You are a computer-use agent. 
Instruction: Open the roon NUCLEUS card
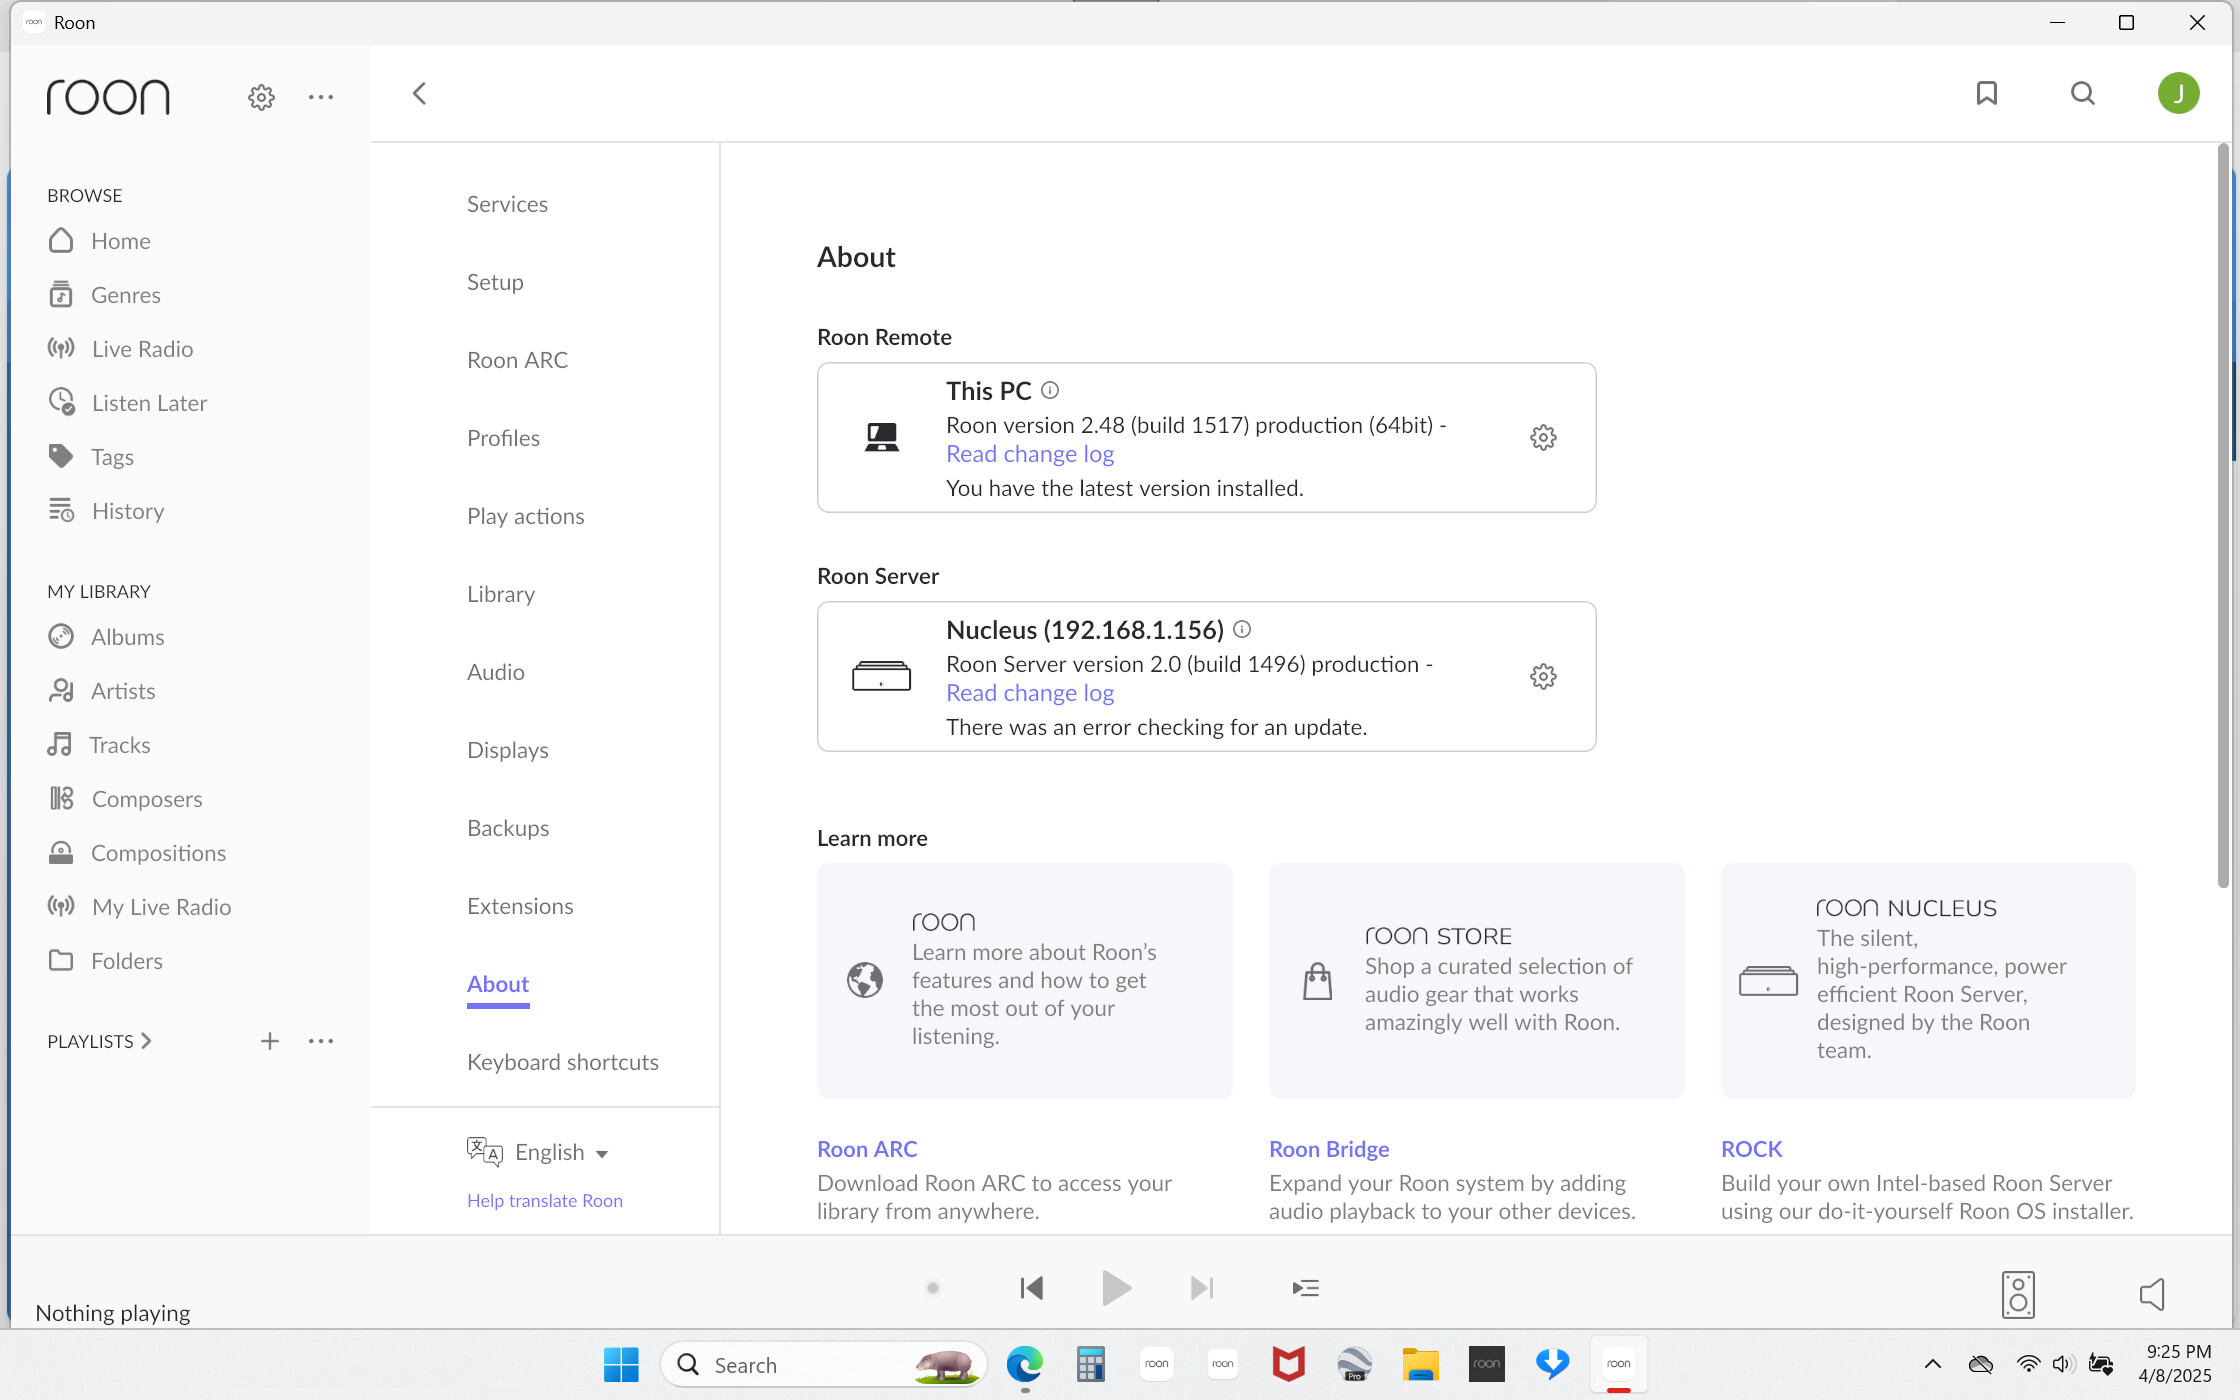(x=1928, y=980)
